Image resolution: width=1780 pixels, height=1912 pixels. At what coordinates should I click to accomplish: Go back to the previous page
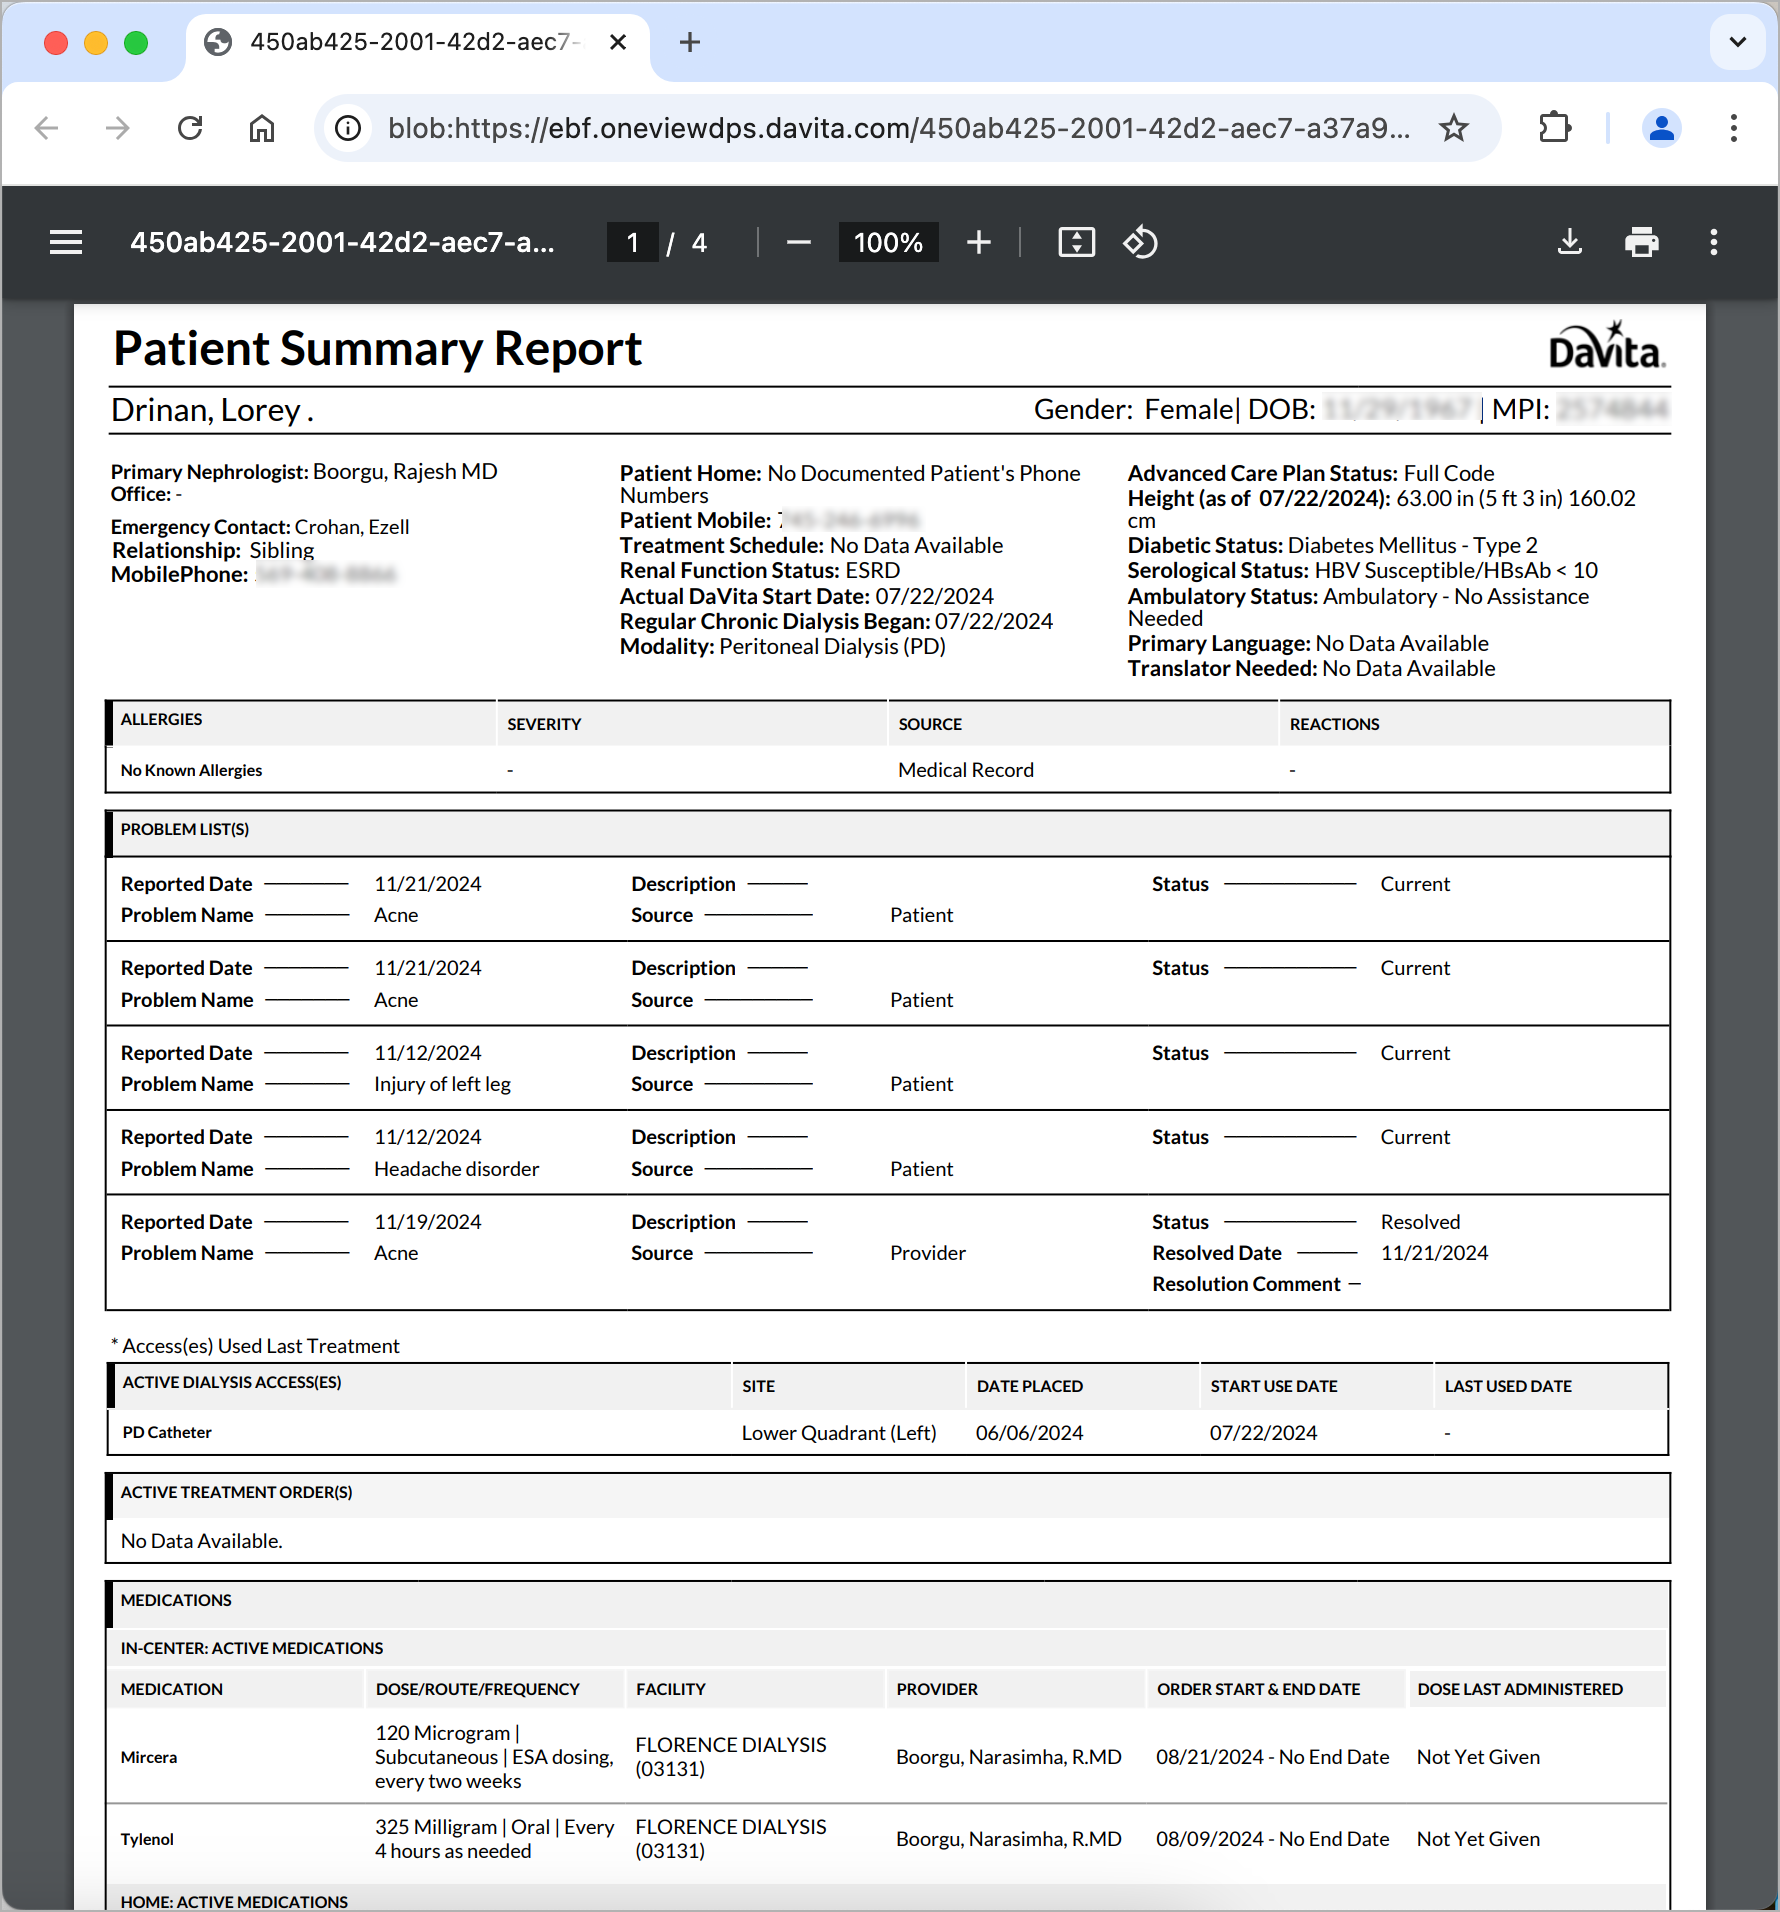46,128
